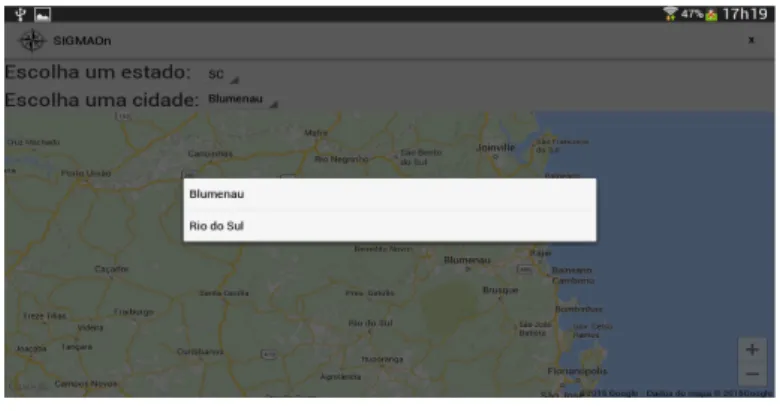
Task: Tap the Joinville city label on map
Action: pyautogui.click(x=495, y=148)
